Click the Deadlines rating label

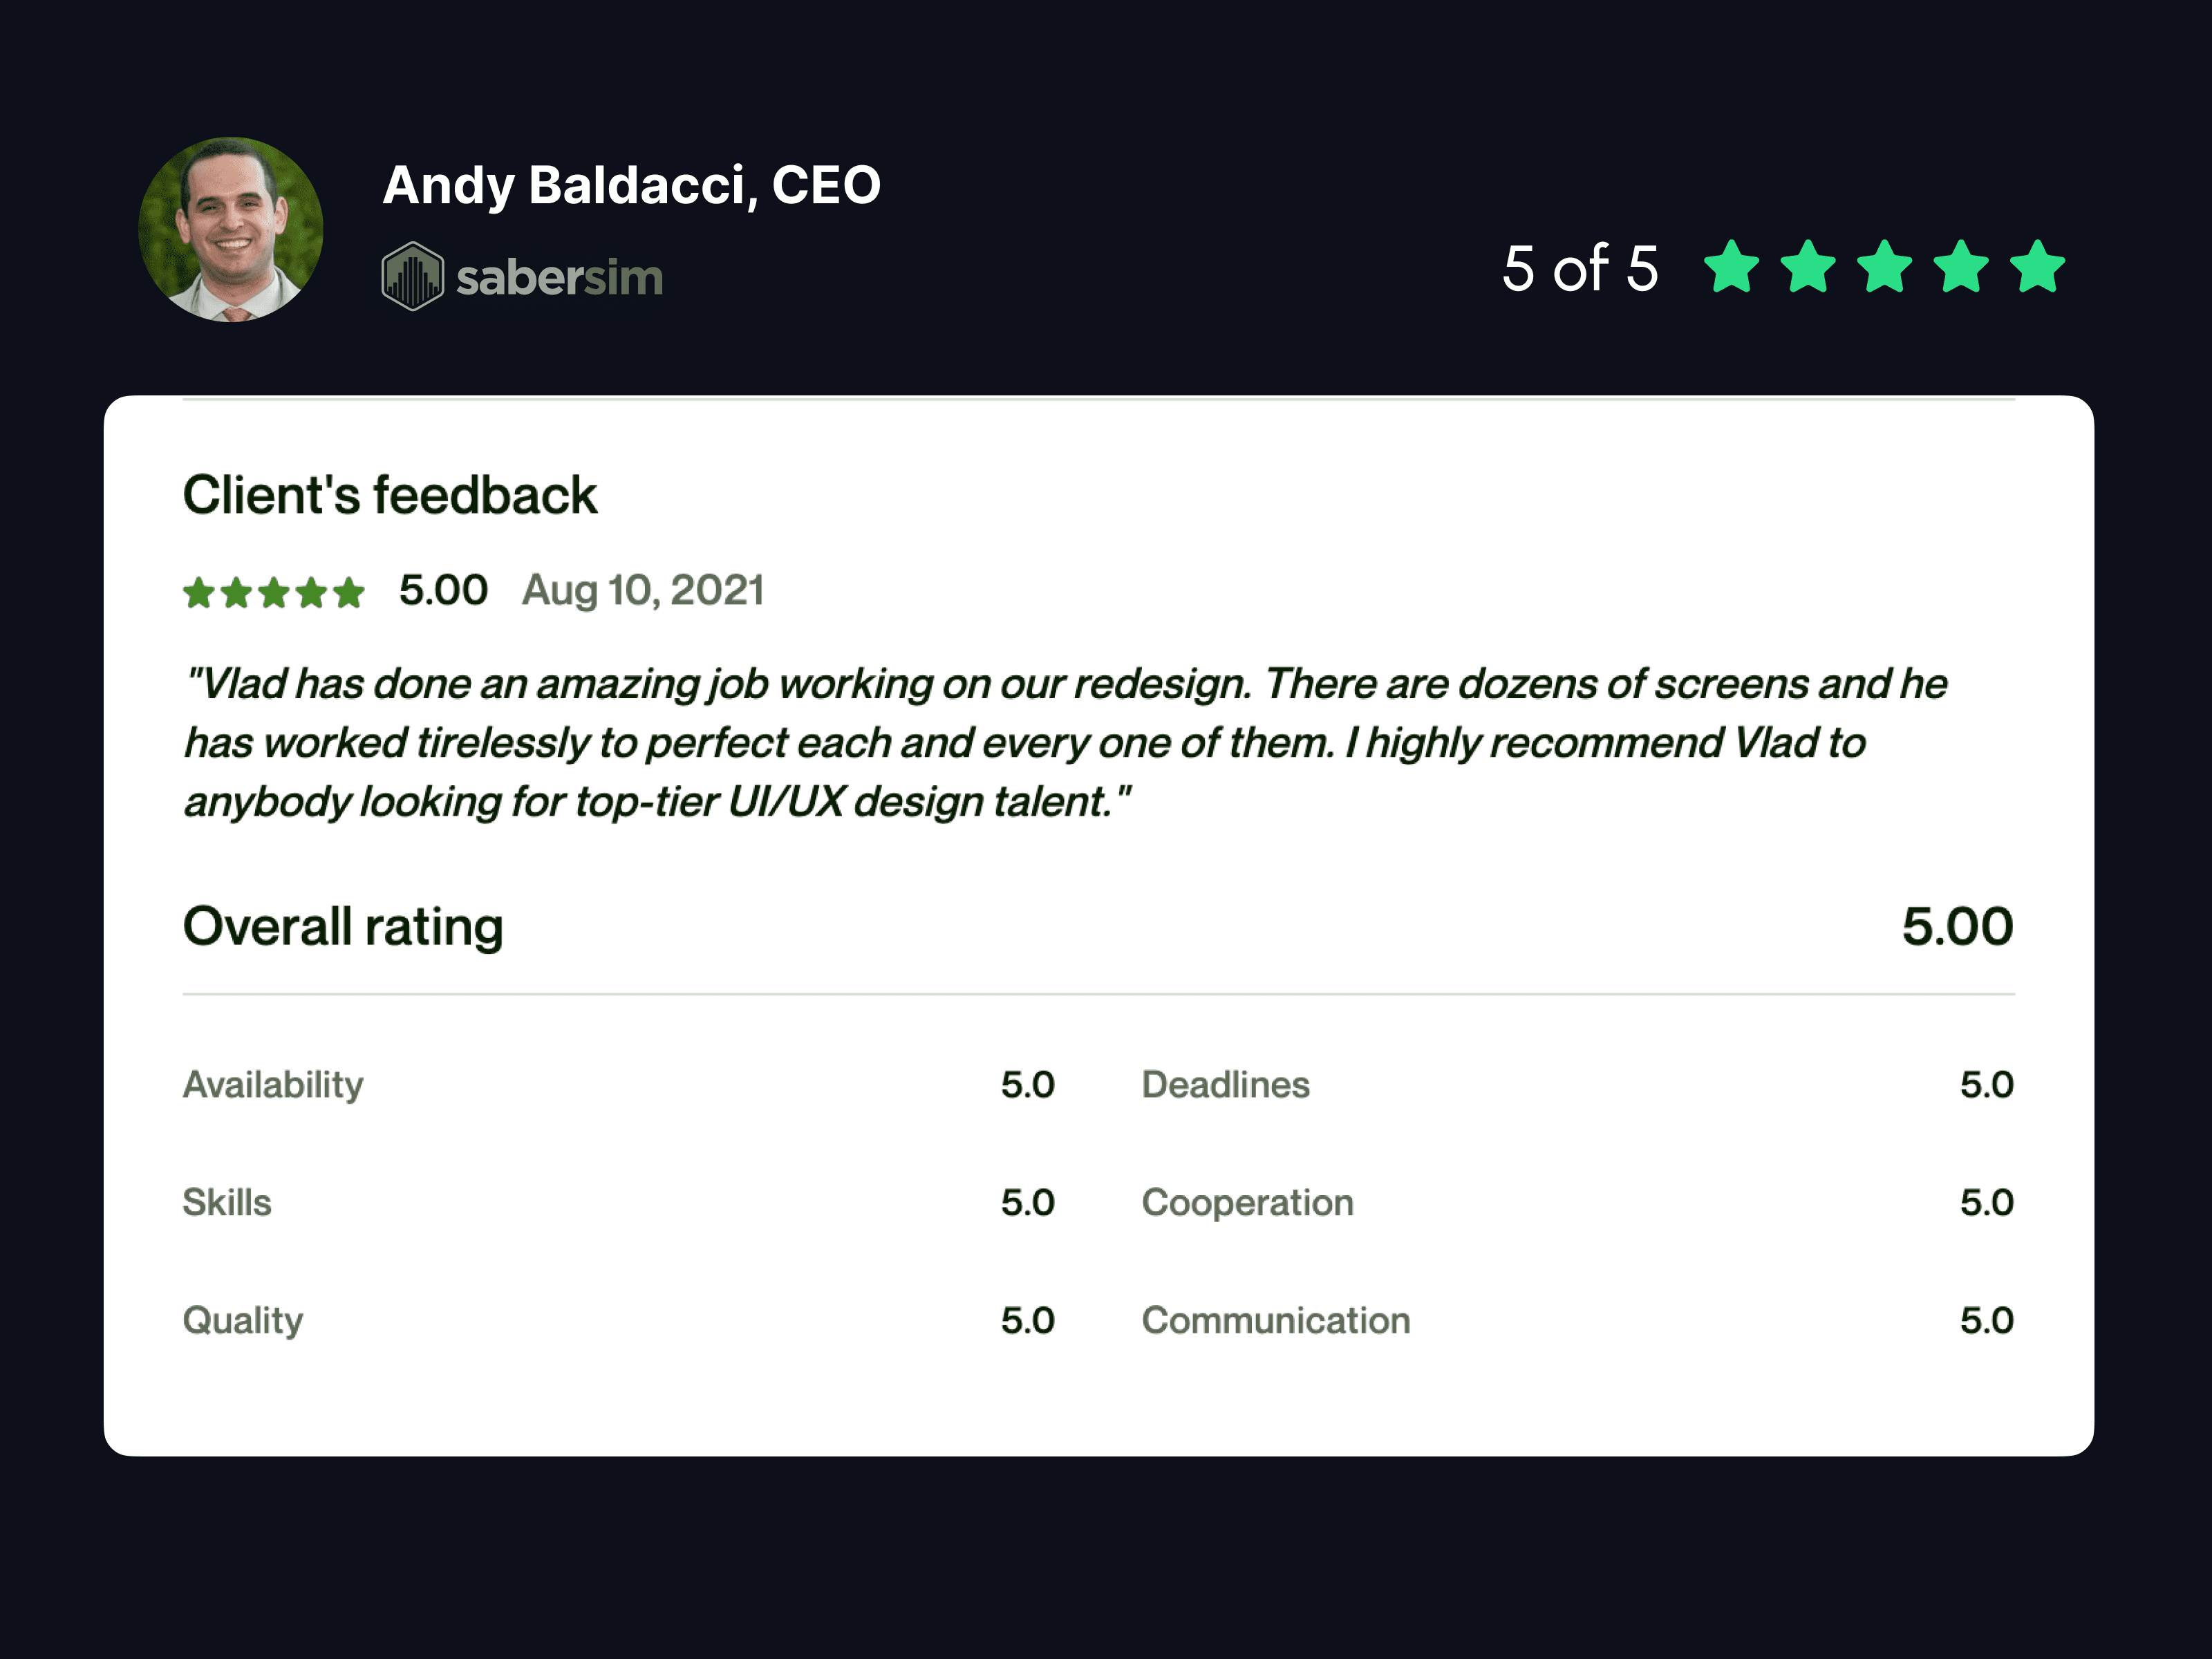click(1225, 1085)
